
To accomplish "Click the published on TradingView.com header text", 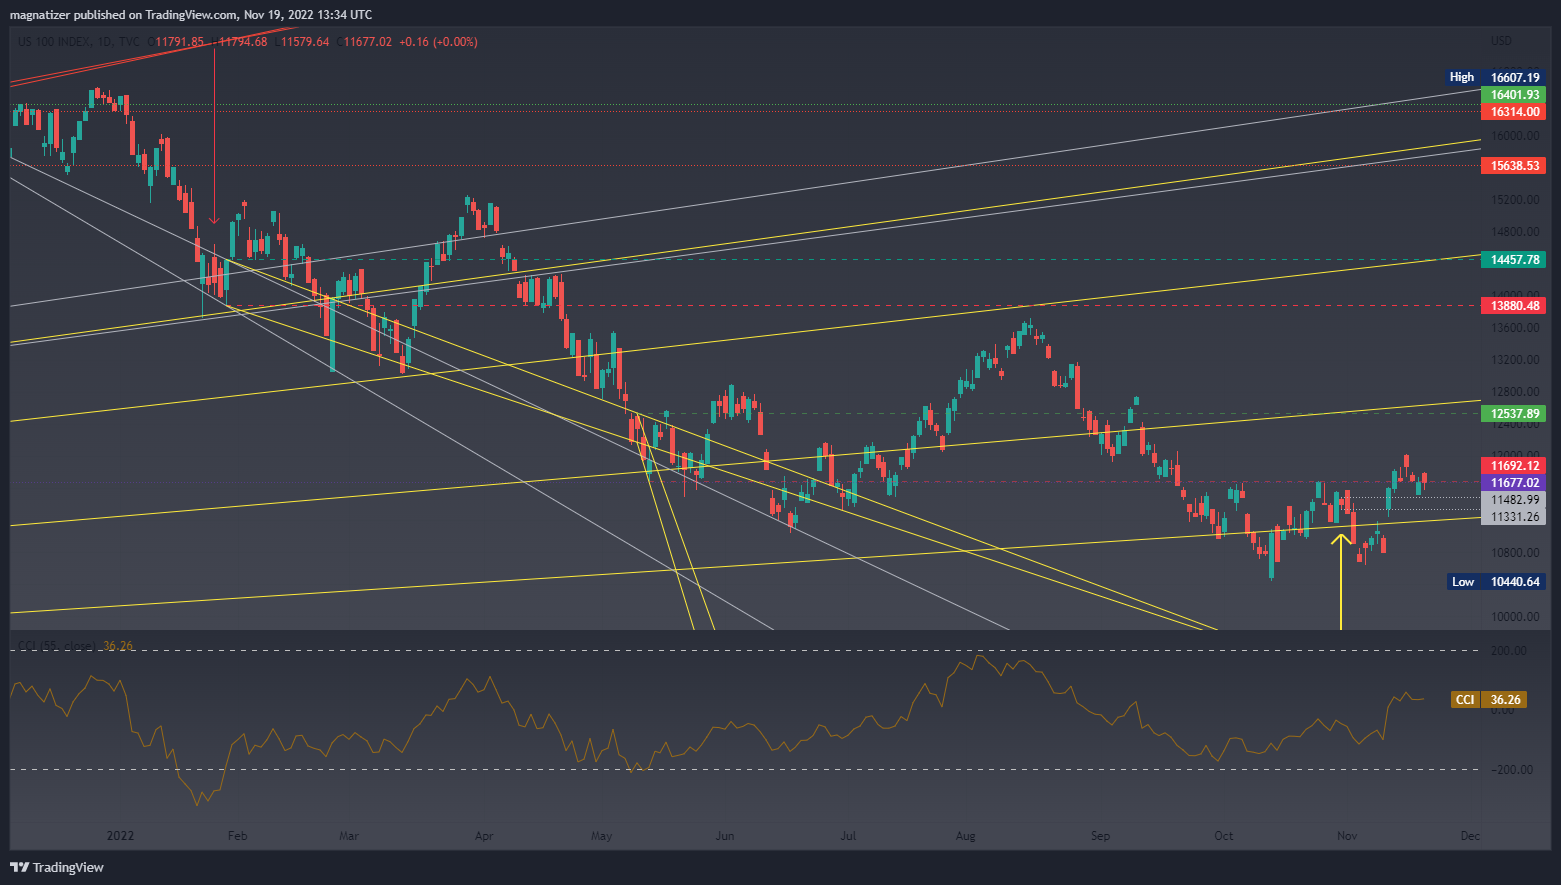I will pos(190,14).
